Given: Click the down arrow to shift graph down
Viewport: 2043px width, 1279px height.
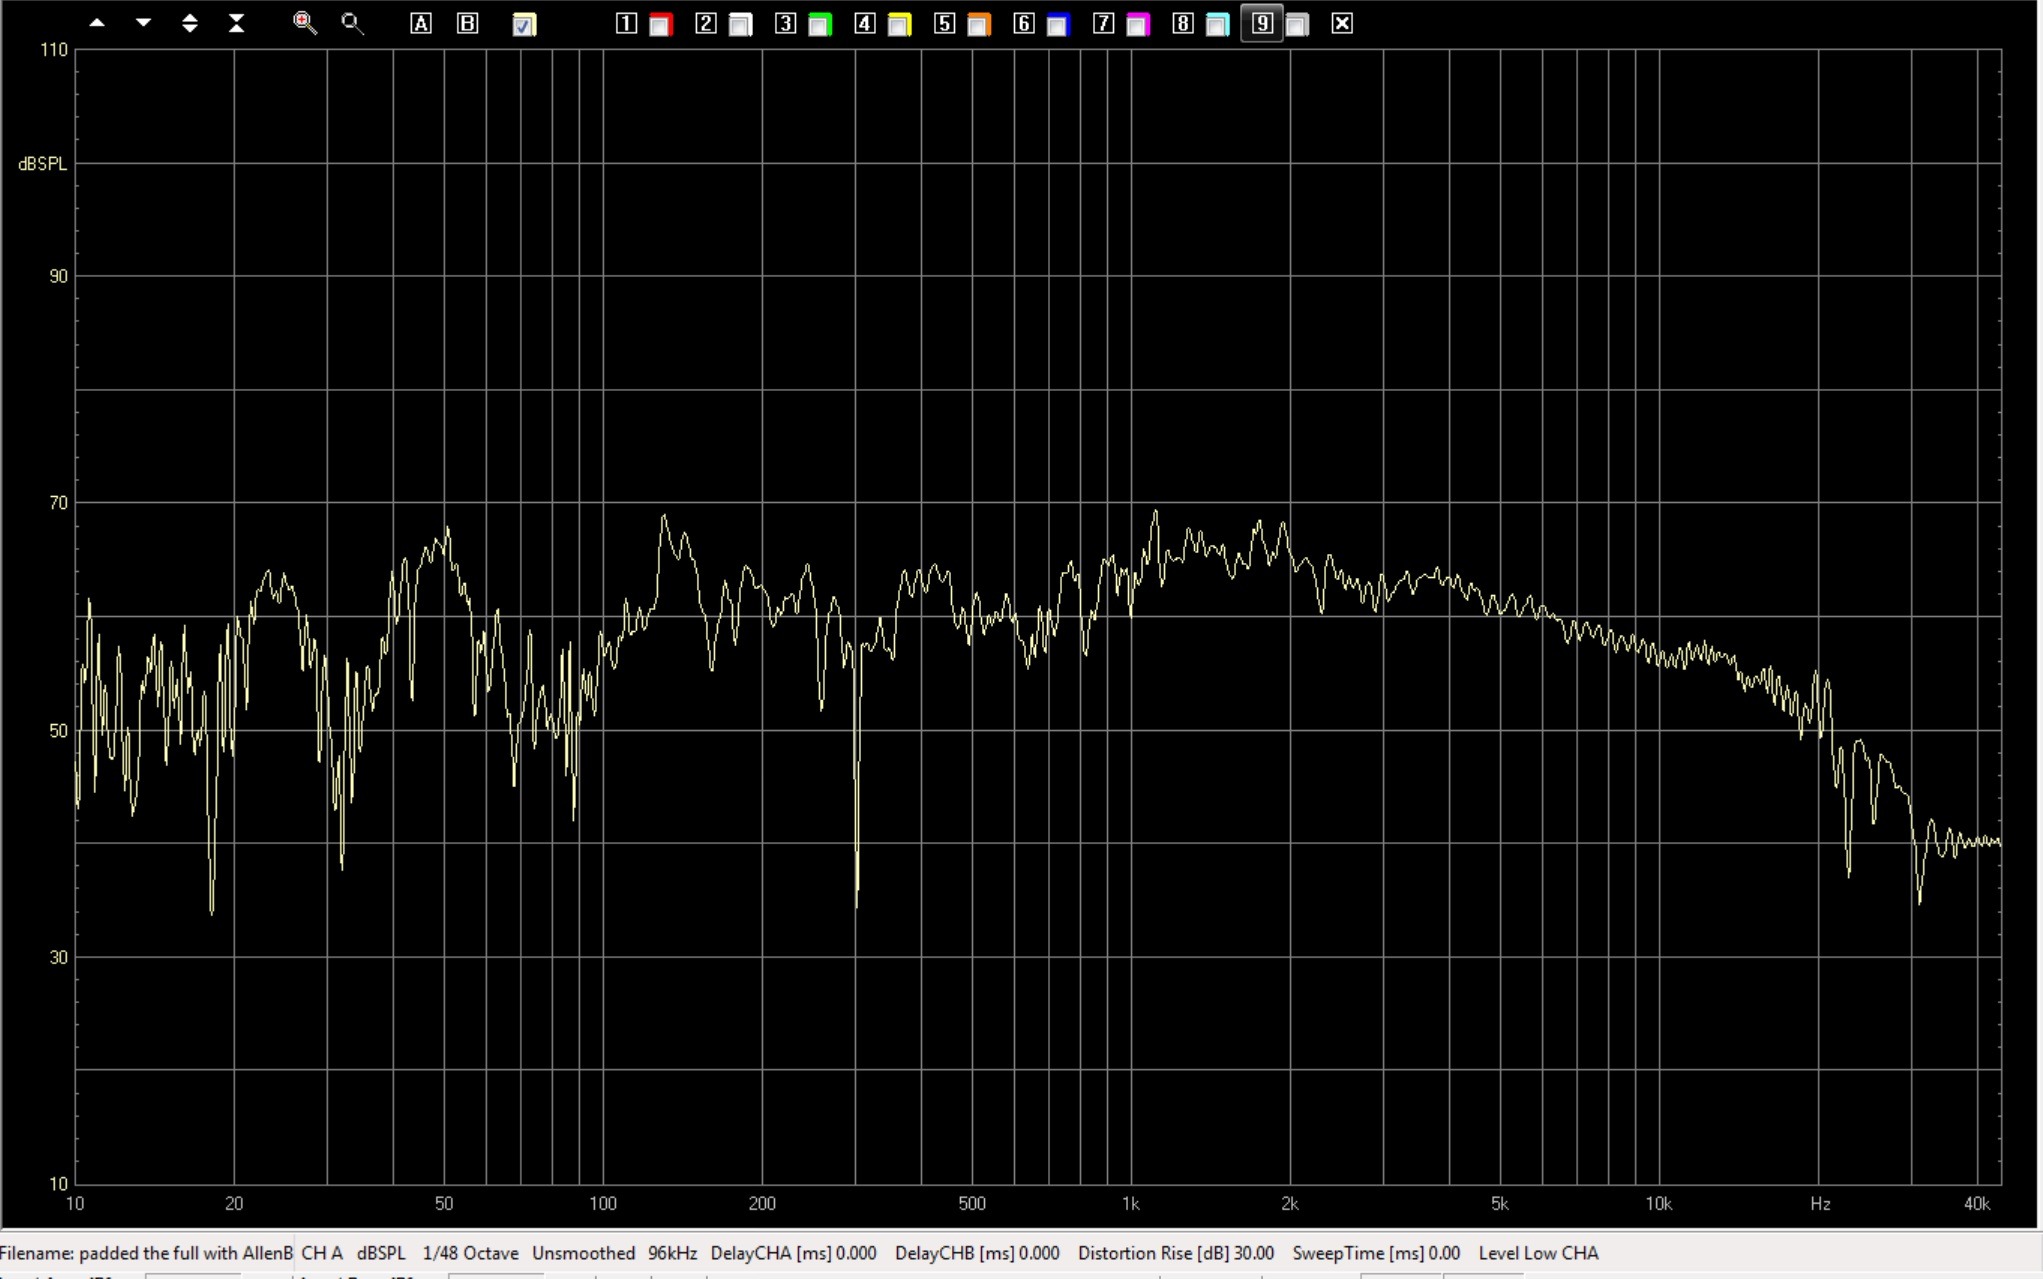Looking at the screenshot, I should point(143,23).
